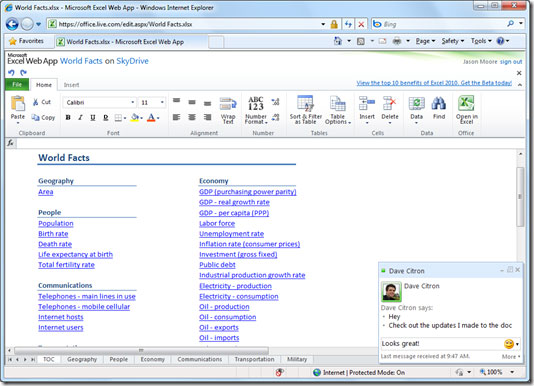Switch to the Military sheet tab
The height and width of the screenshot is (386, 534).
click(x=297, y=359)
